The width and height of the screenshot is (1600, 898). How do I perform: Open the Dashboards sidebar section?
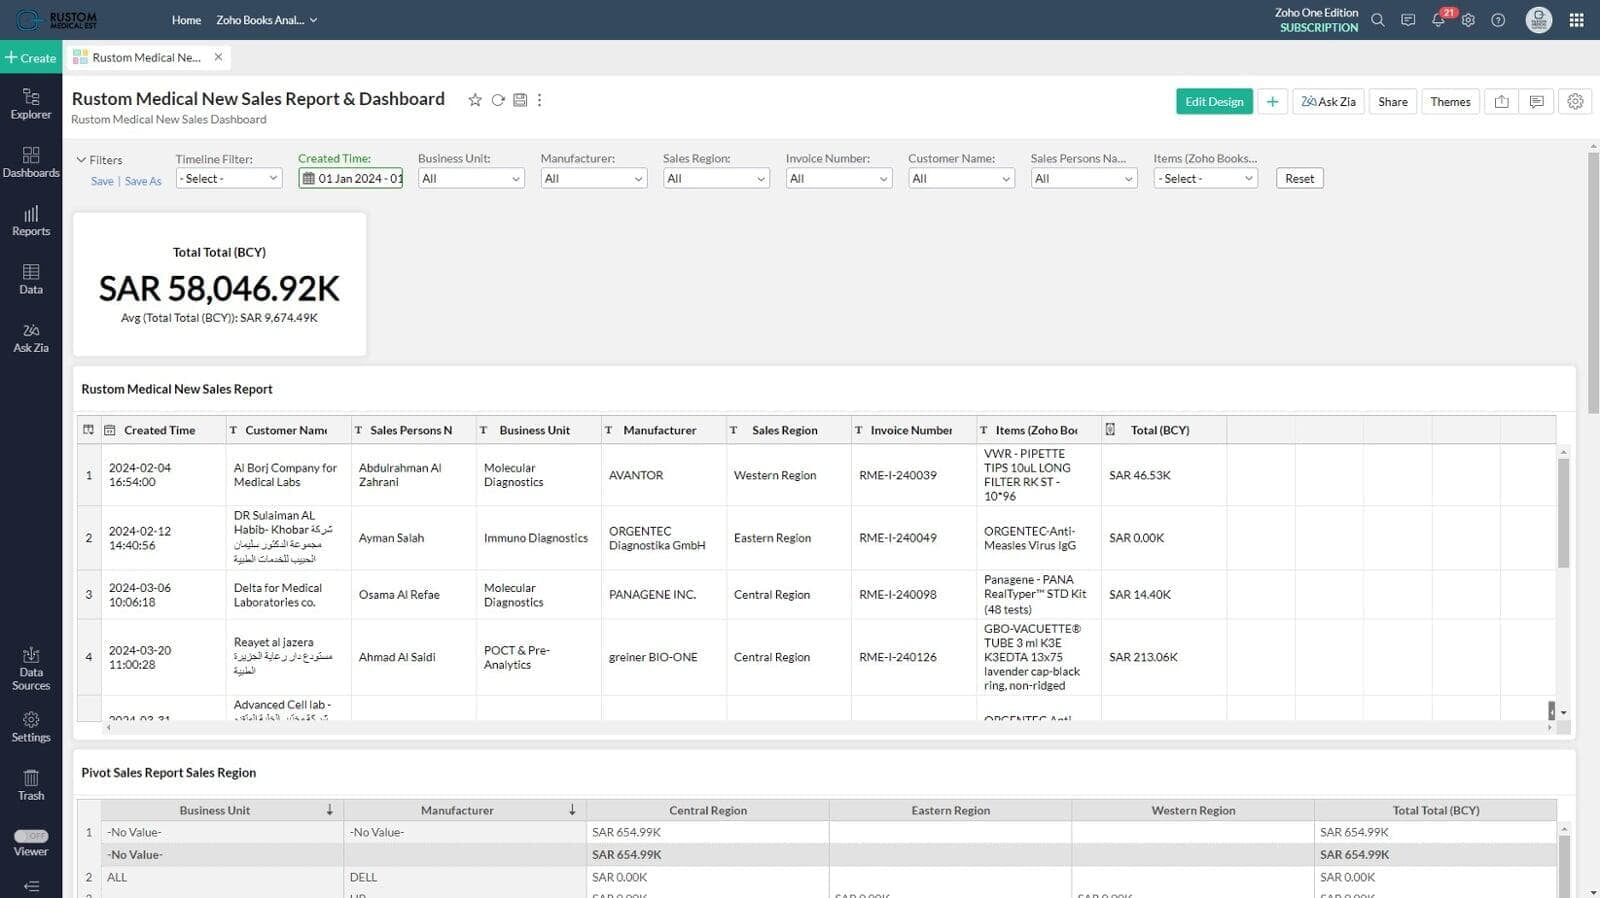coord(31,162)
